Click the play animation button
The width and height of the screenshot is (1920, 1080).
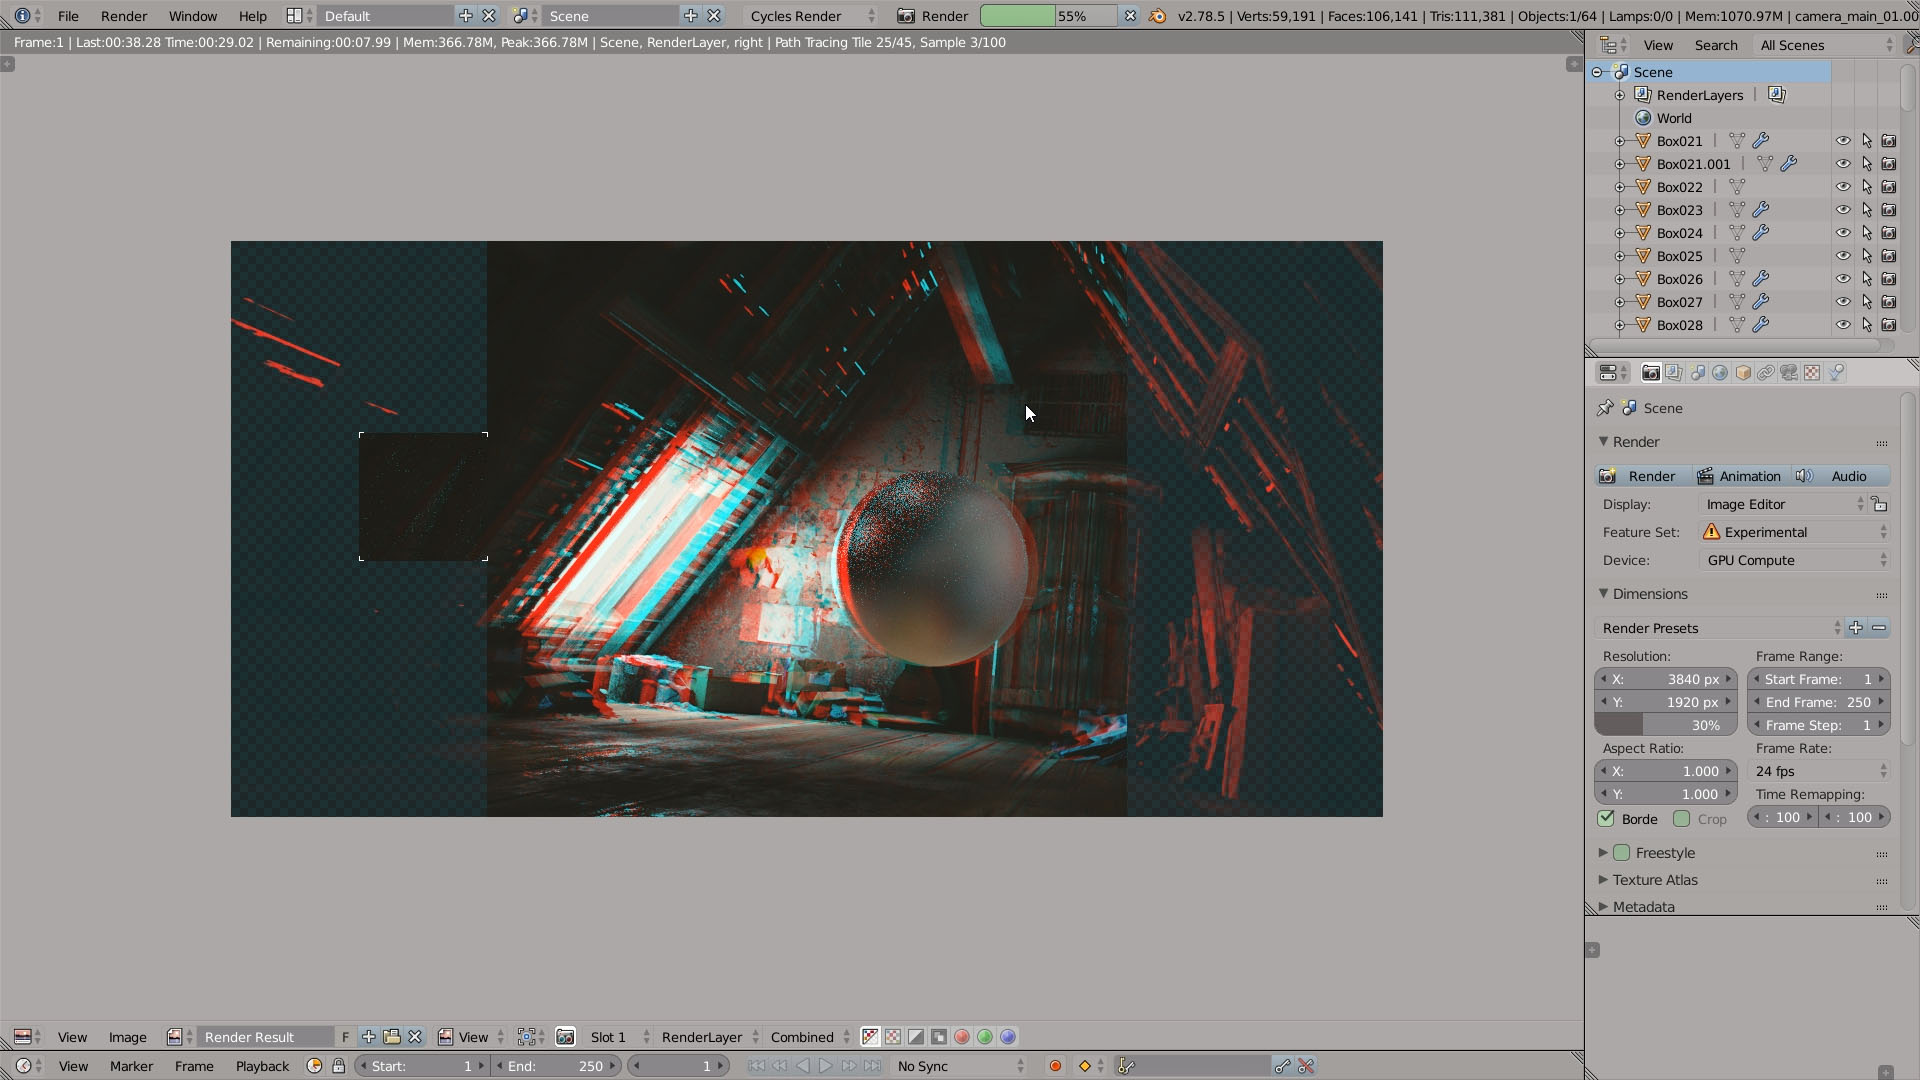tap(826, 1066)
